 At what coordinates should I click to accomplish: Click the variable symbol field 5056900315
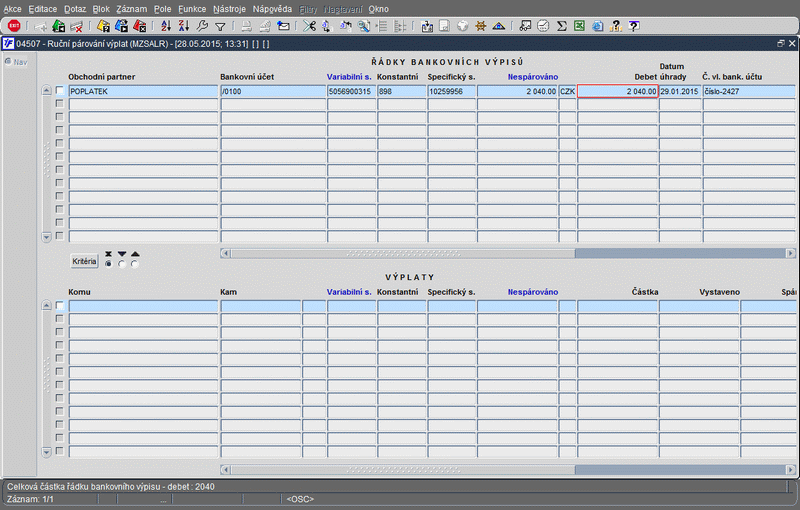(351, 91)
